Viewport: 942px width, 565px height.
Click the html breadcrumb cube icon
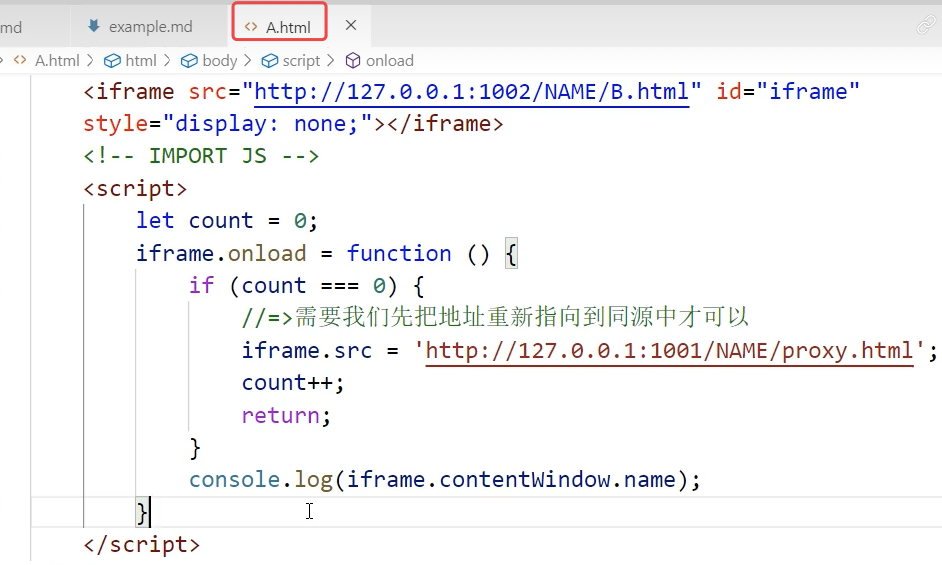(112, 61)
